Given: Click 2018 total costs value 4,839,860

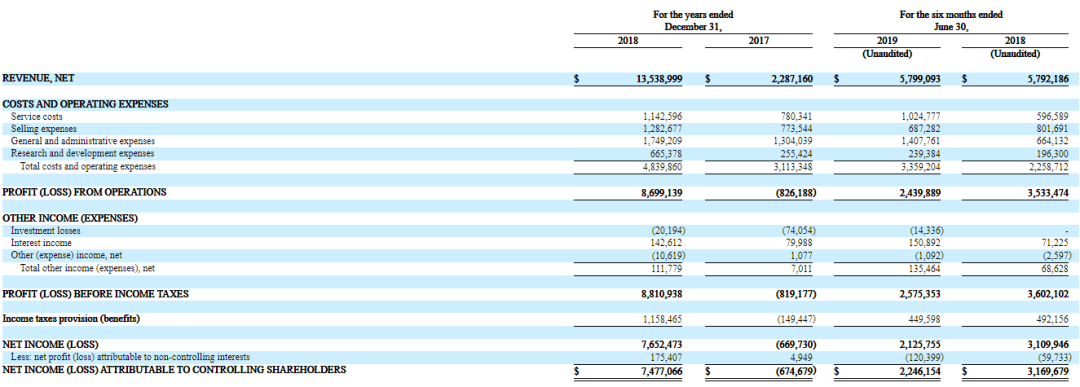Looking at the screenshot, I should click(x=662, y=166).
